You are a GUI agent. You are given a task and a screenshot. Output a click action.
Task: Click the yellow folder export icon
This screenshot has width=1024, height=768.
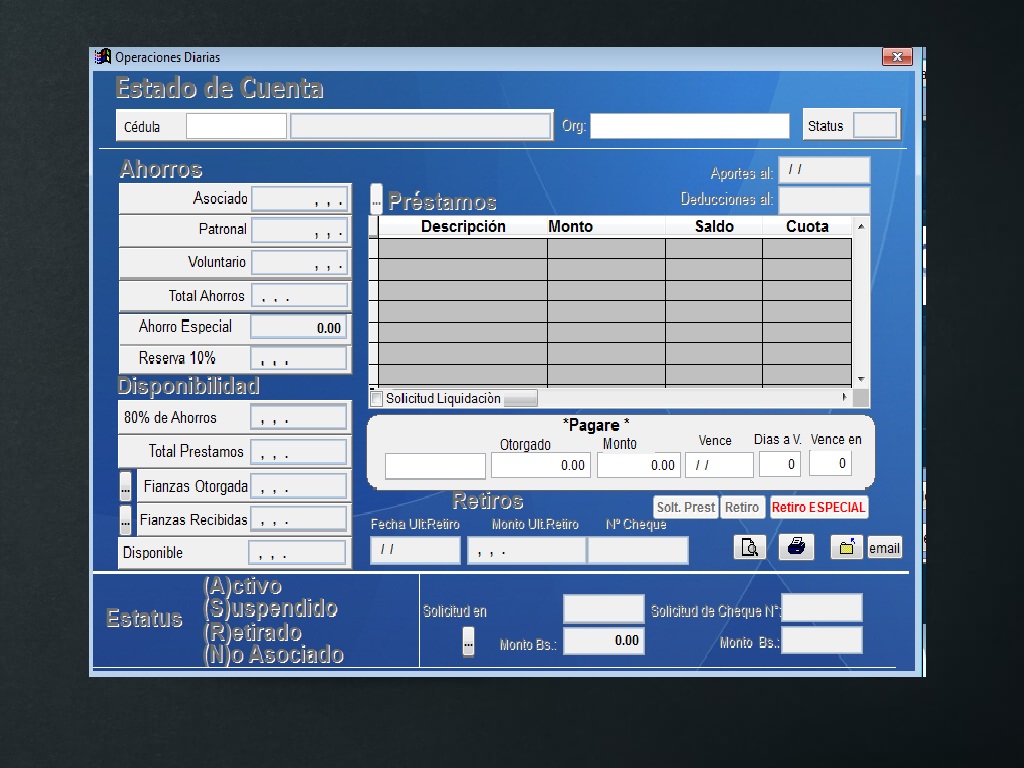(x=846, y=547)
